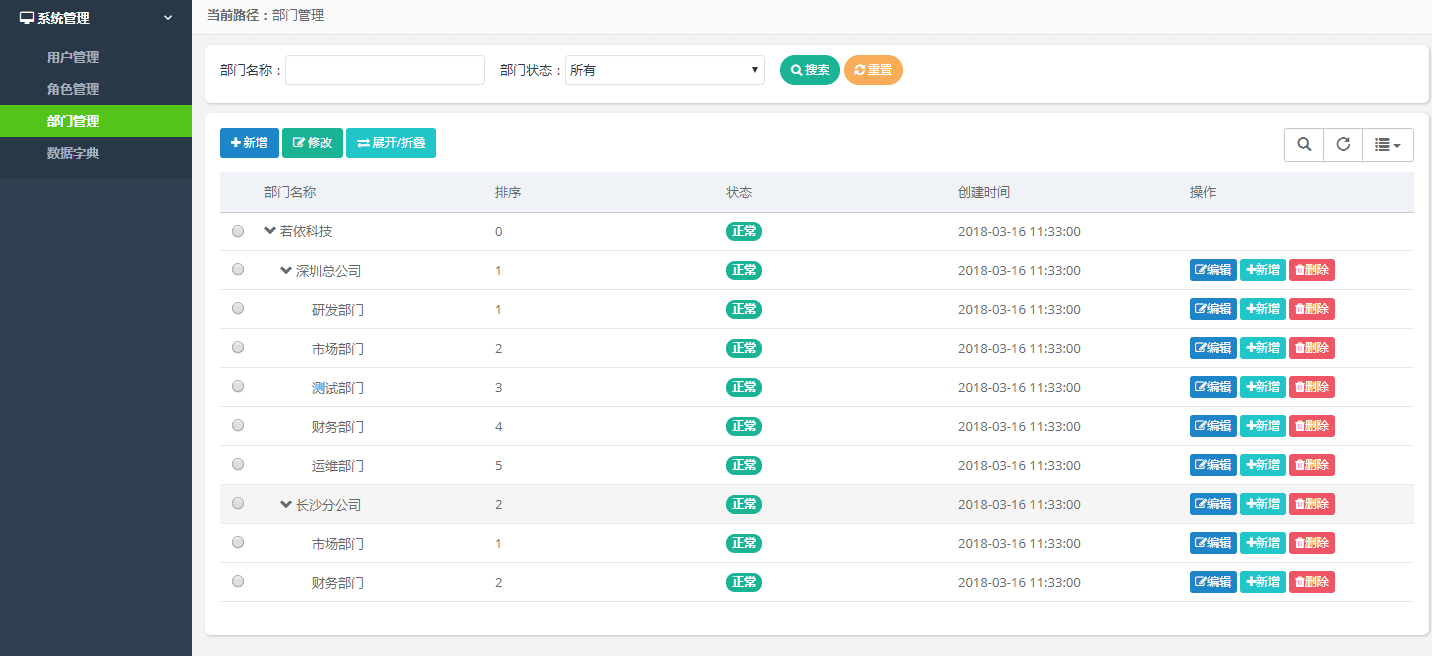Click the table search magnifier icon
The width and height of the screenshot is (1432, 656).
pyautogui.click(x=1304, y=144)
